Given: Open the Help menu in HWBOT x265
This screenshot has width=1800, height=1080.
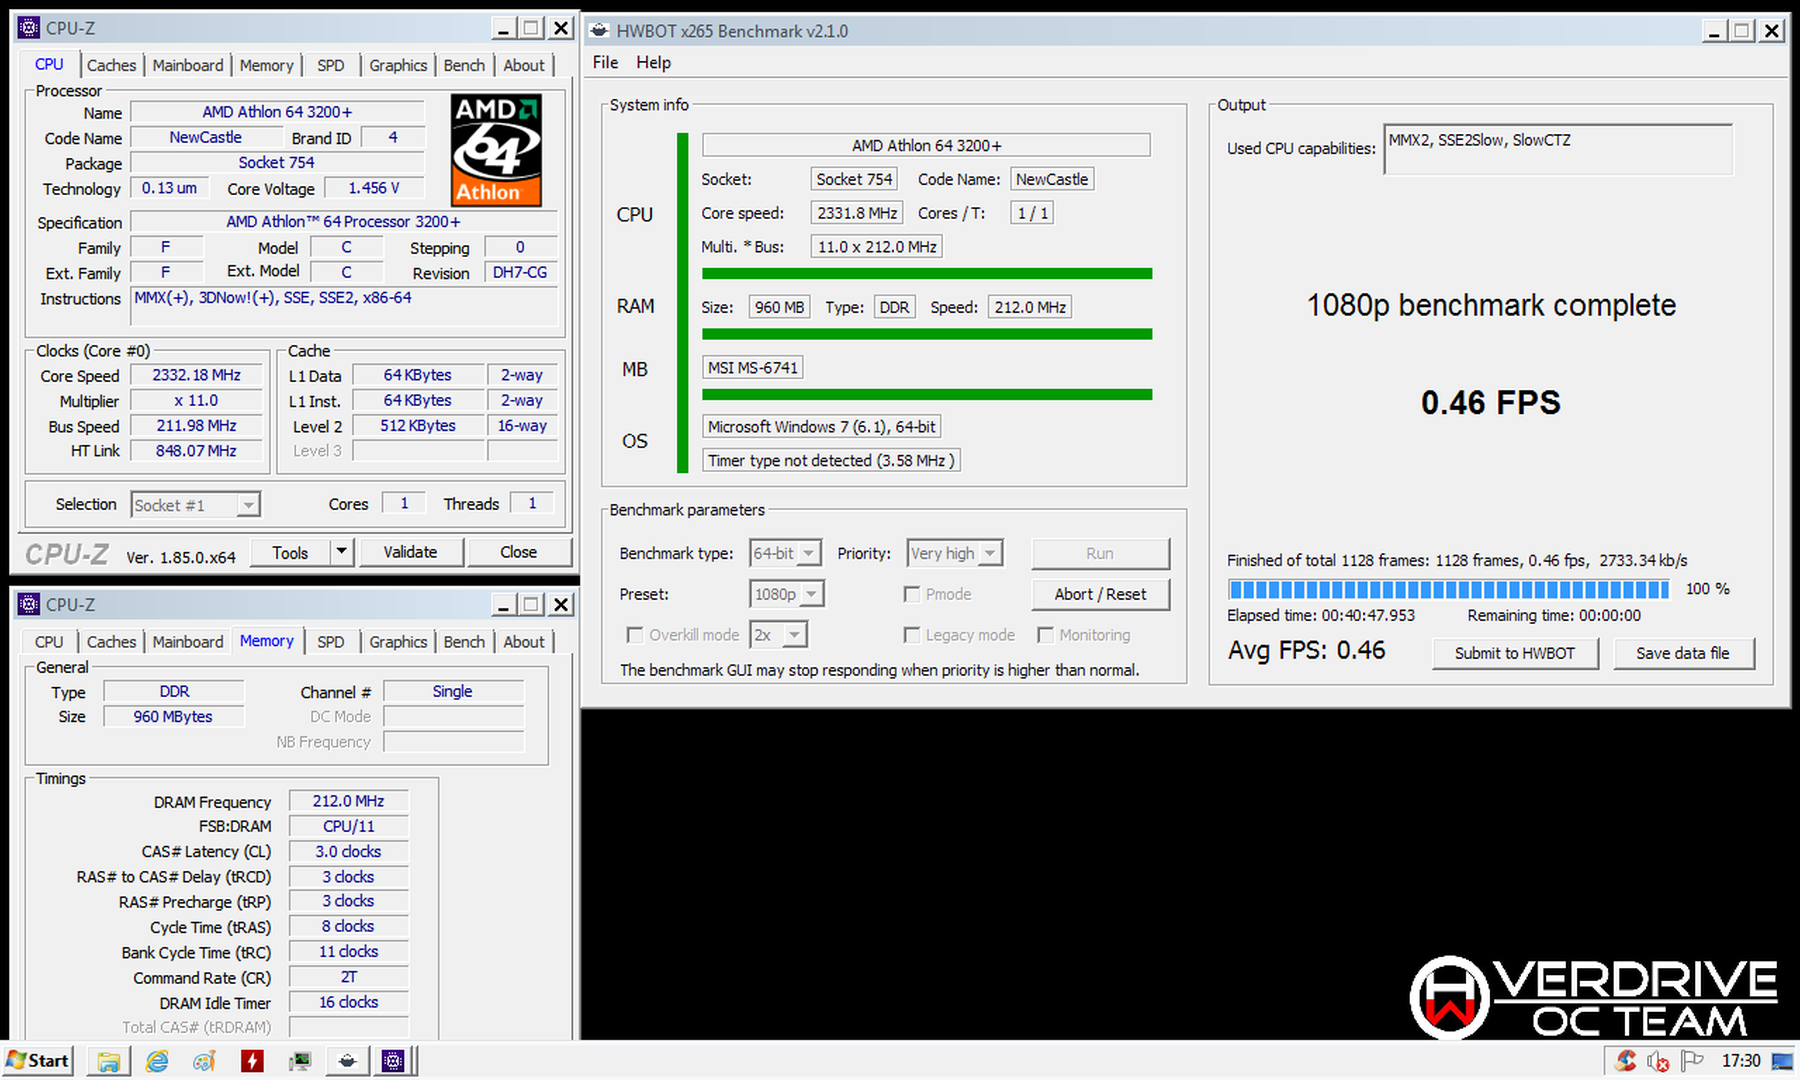Looking at the screenshot, I should click(654, 62).
